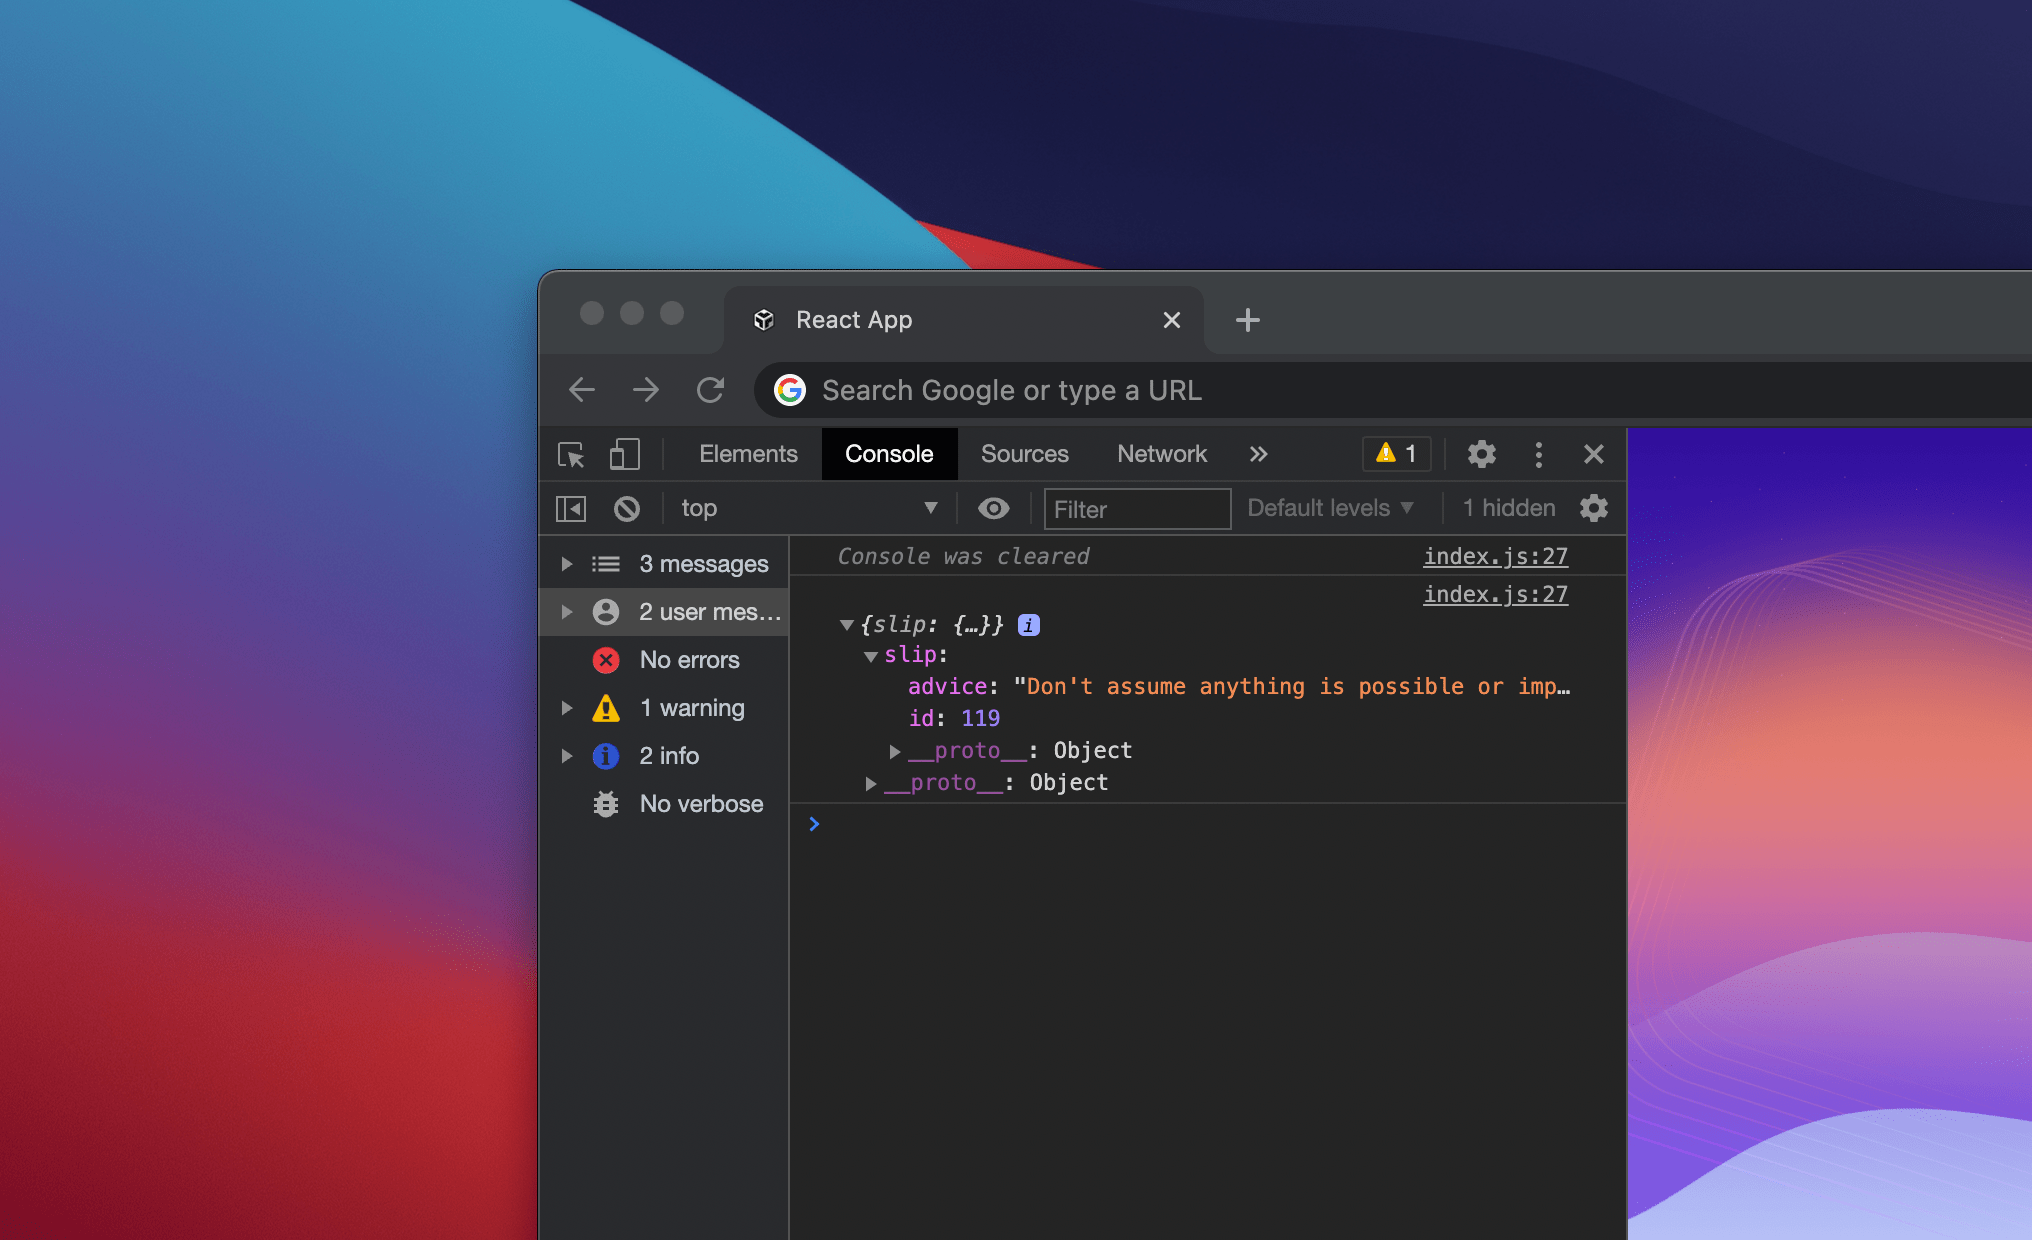Click the browser Back arrow
This screenshot has width=2032, height=1240.
[582, 390]
